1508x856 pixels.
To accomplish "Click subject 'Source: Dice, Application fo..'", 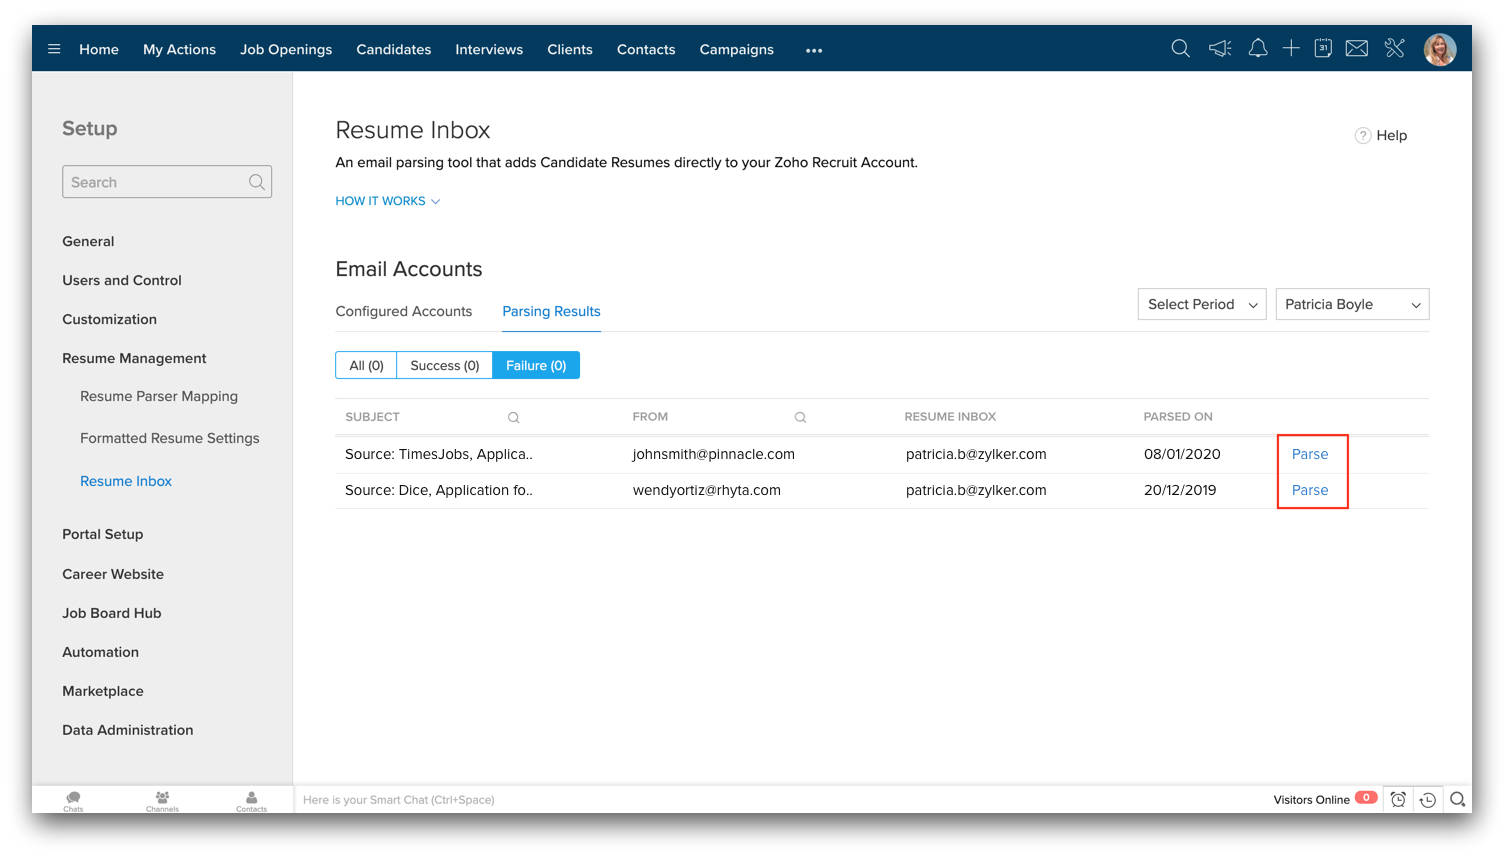I will 439,490.
